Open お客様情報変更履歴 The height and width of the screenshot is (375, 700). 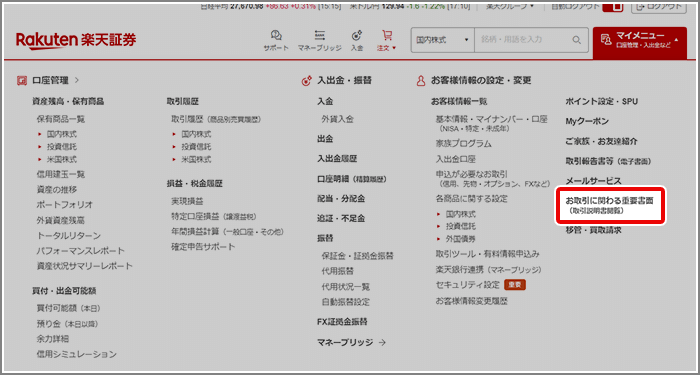(x=472, y=301)
